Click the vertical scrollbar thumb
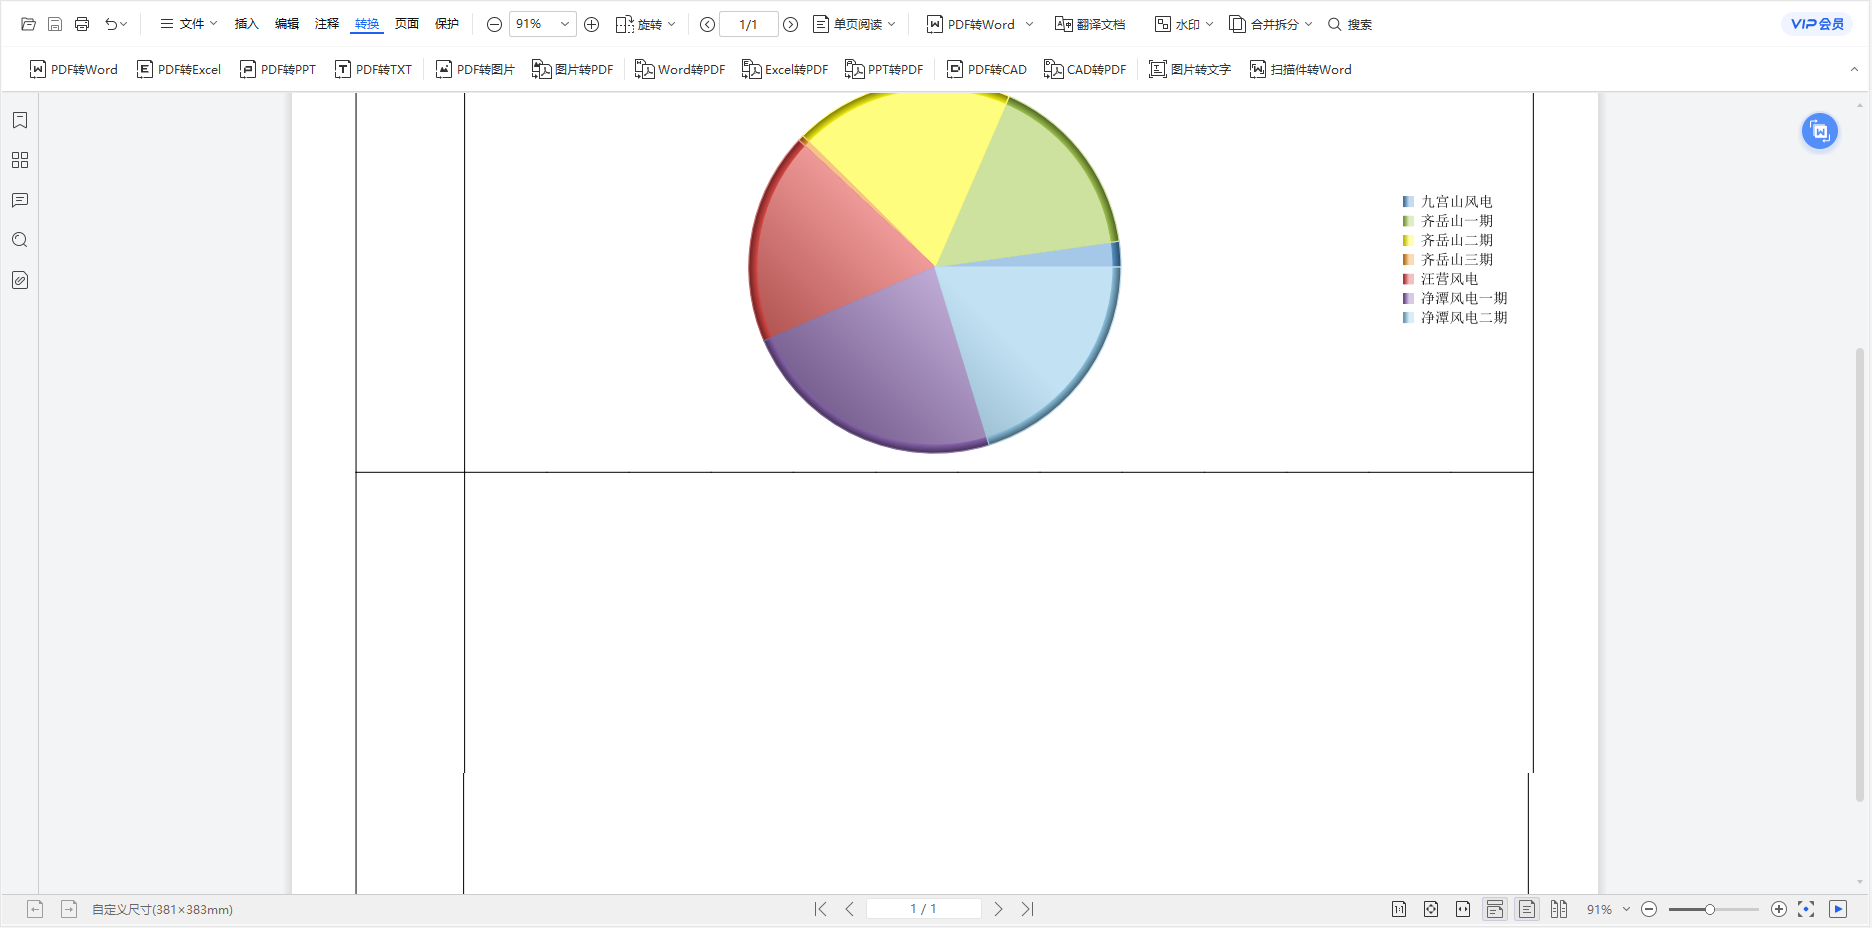The width and height of the screenshot is (1872, 928). (1860, 574)
